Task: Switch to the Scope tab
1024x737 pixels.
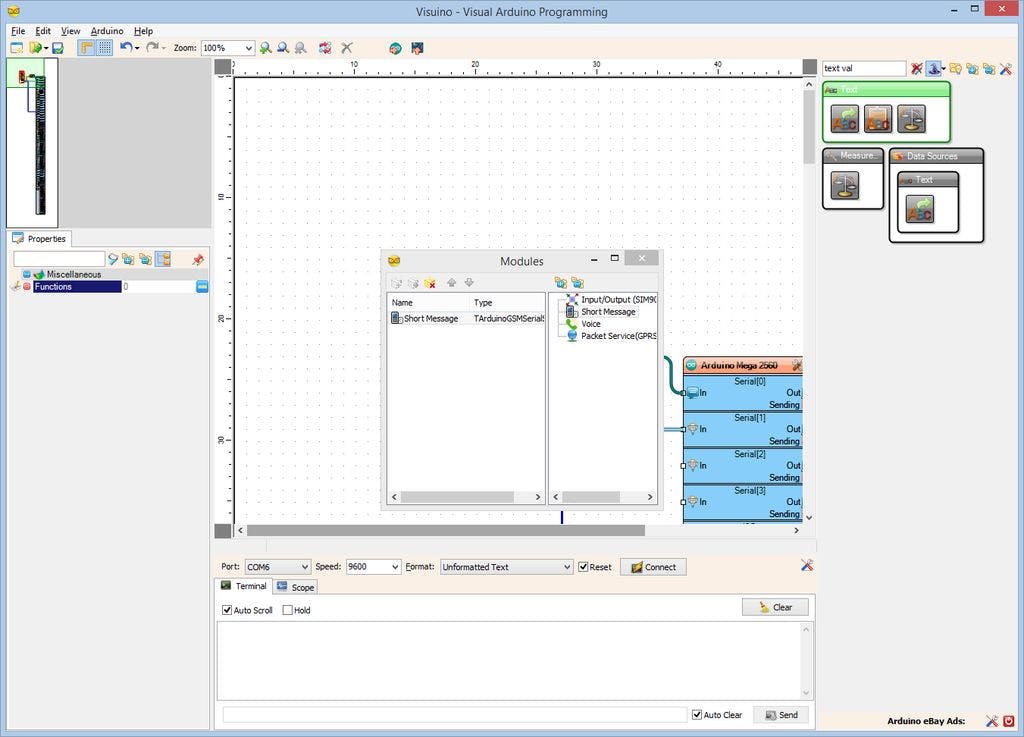Action: pos(296,587)
